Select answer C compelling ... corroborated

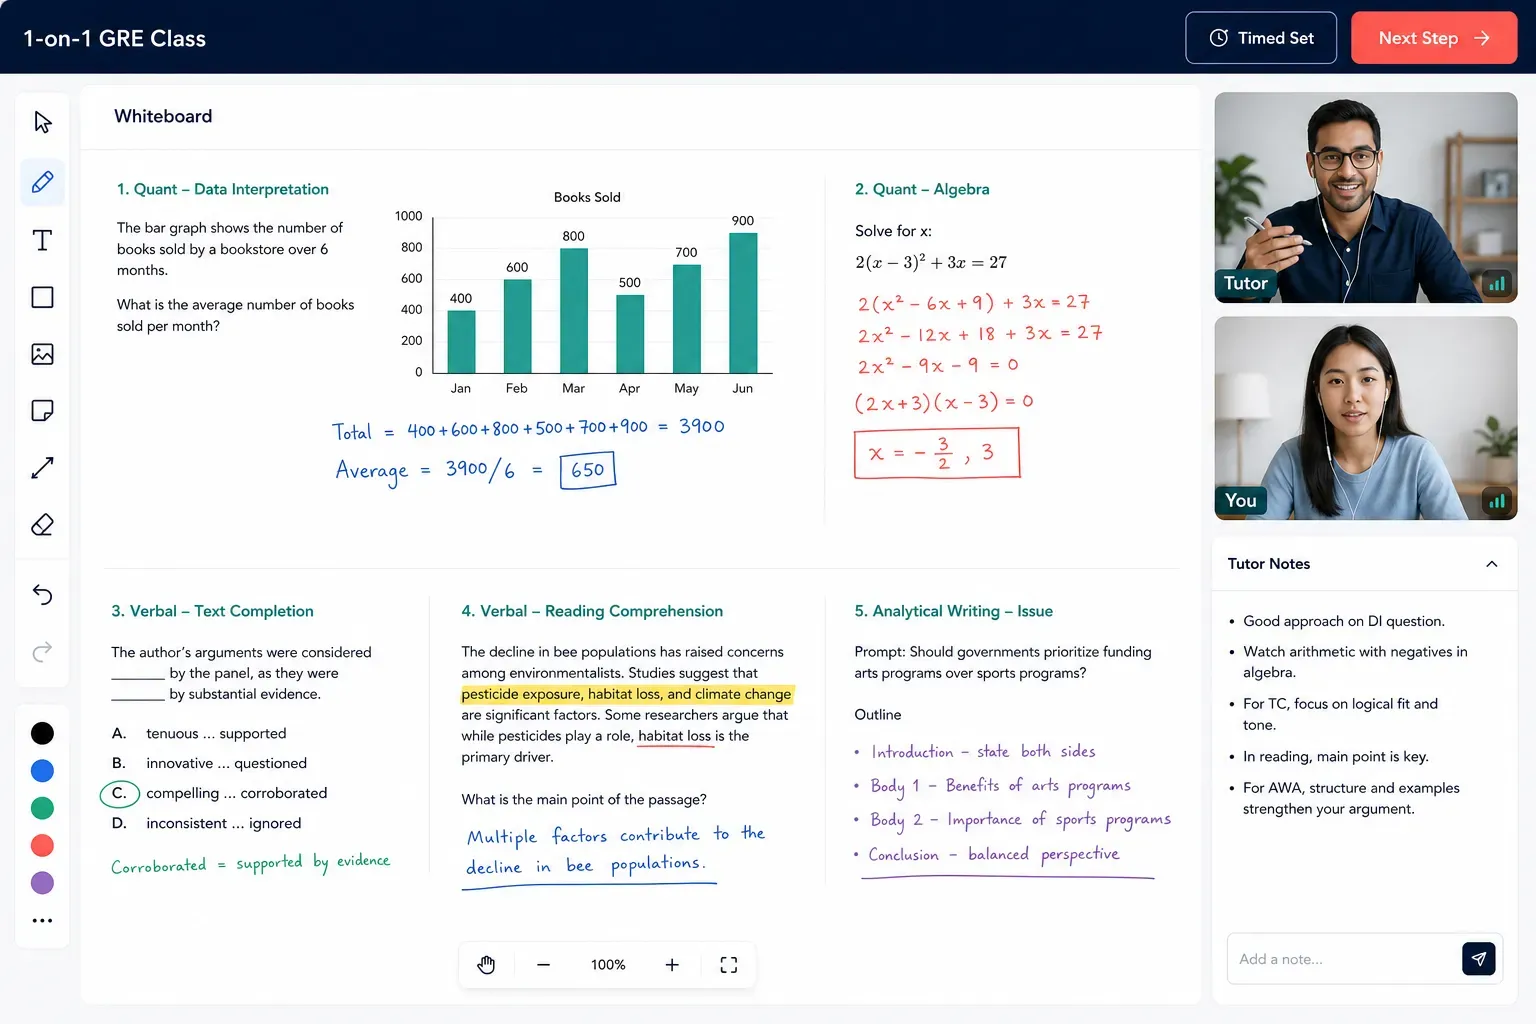(x=219, y=793)
